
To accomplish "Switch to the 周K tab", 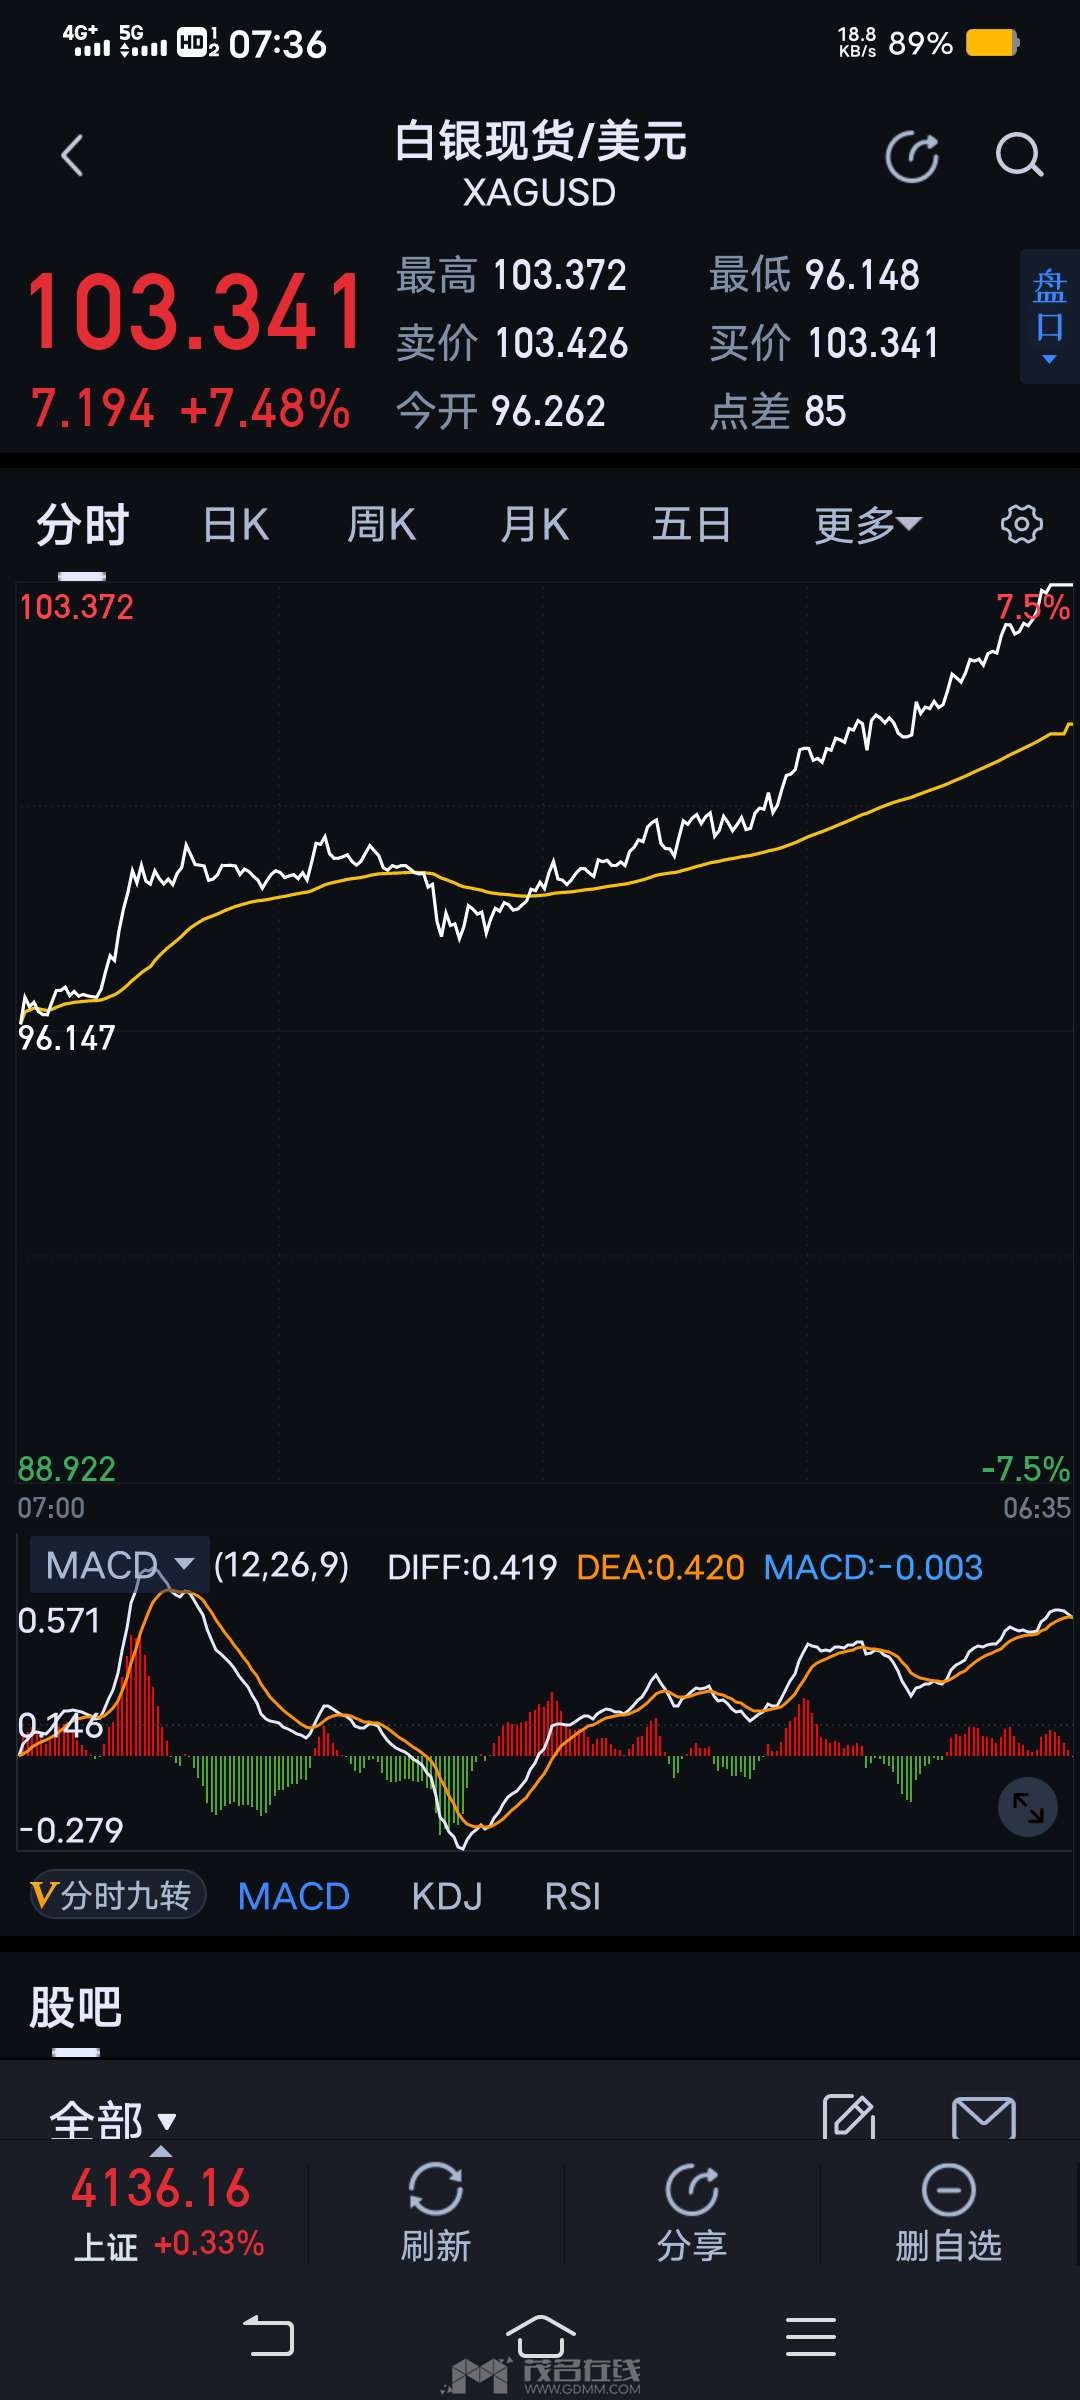I will tap(381, 524).
